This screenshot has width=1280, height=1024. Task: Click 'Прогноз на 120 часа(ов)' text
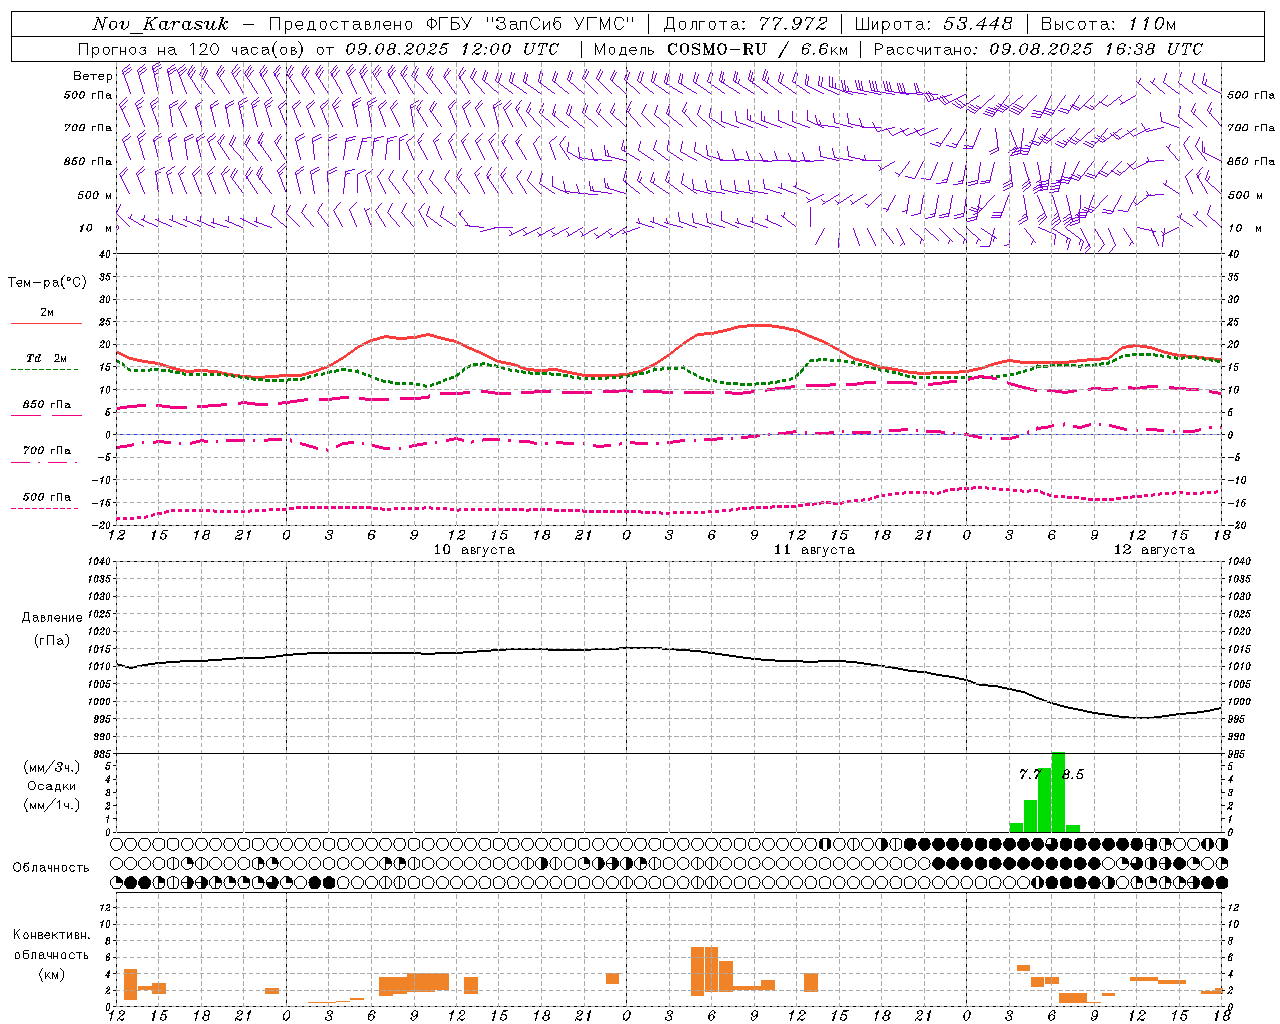pos(193,49)
